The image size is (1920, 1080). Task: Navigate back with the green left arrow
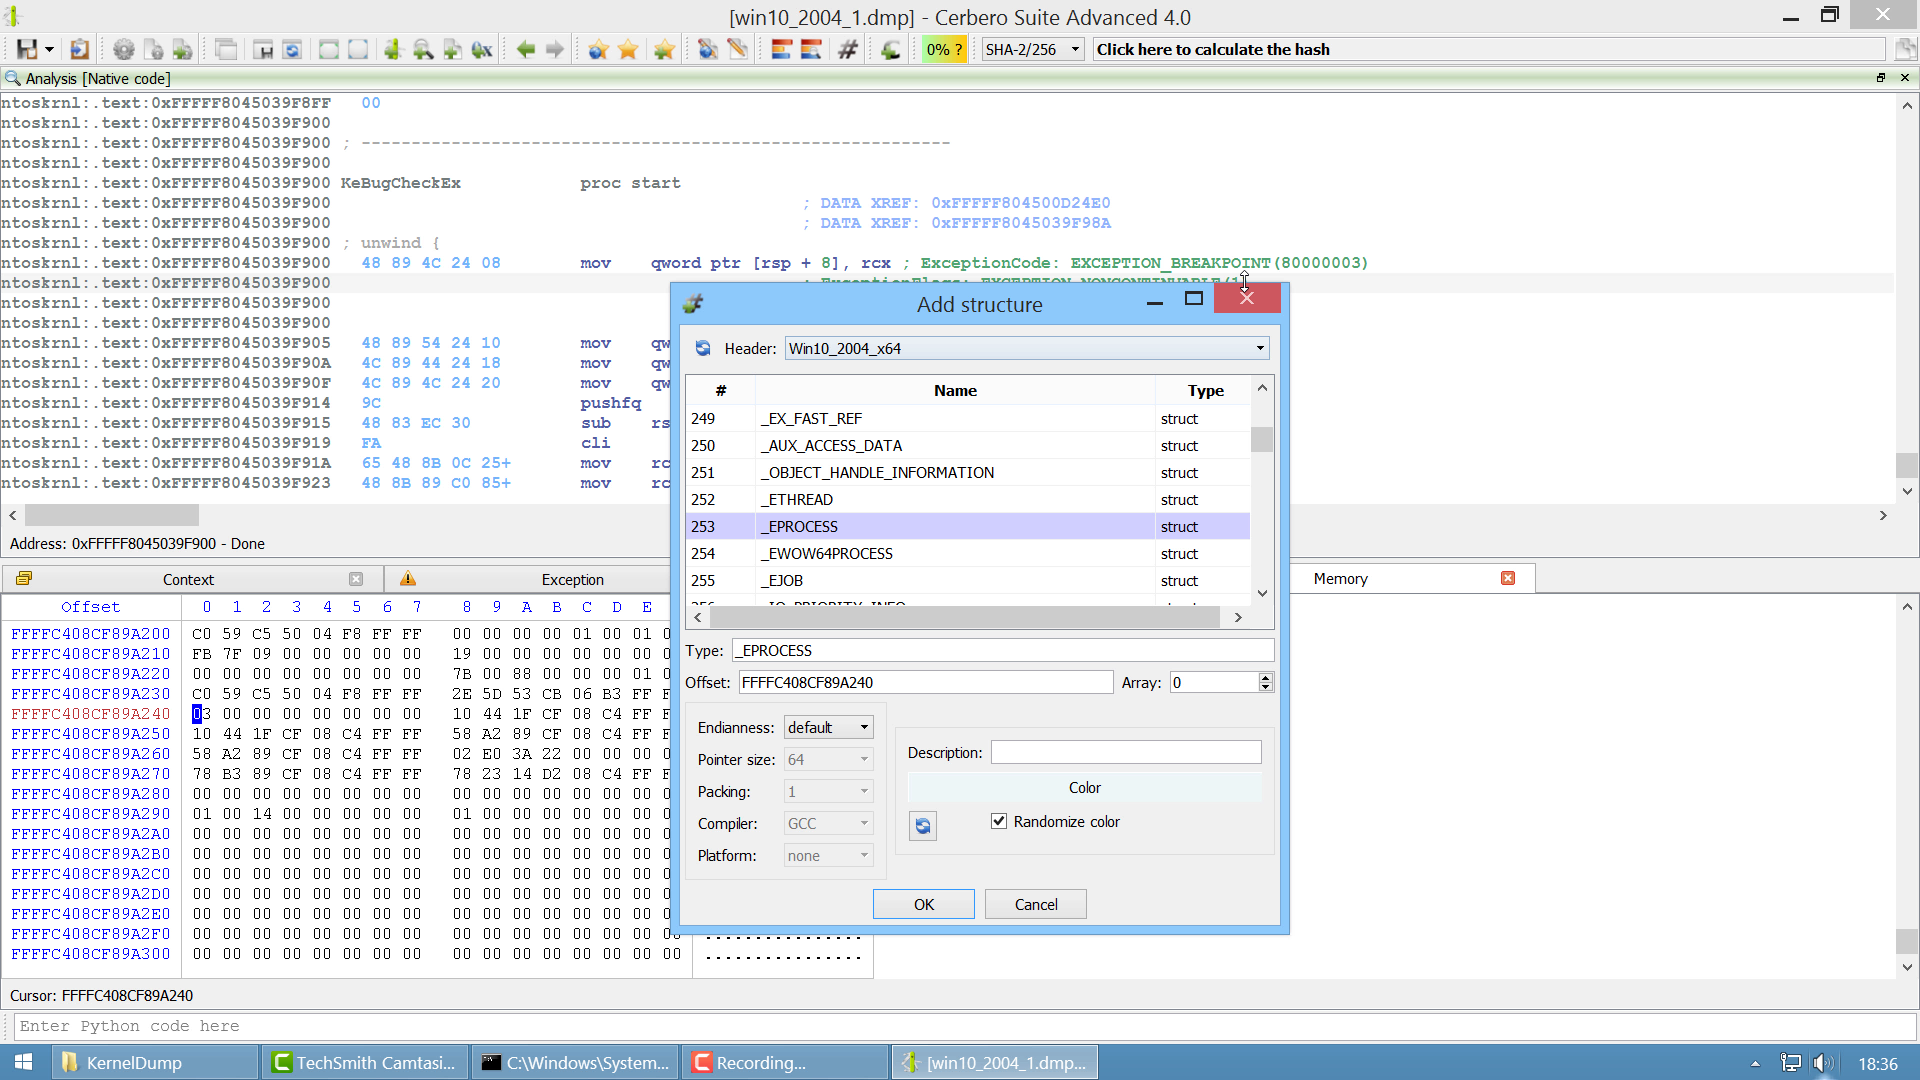pos(526,49)
